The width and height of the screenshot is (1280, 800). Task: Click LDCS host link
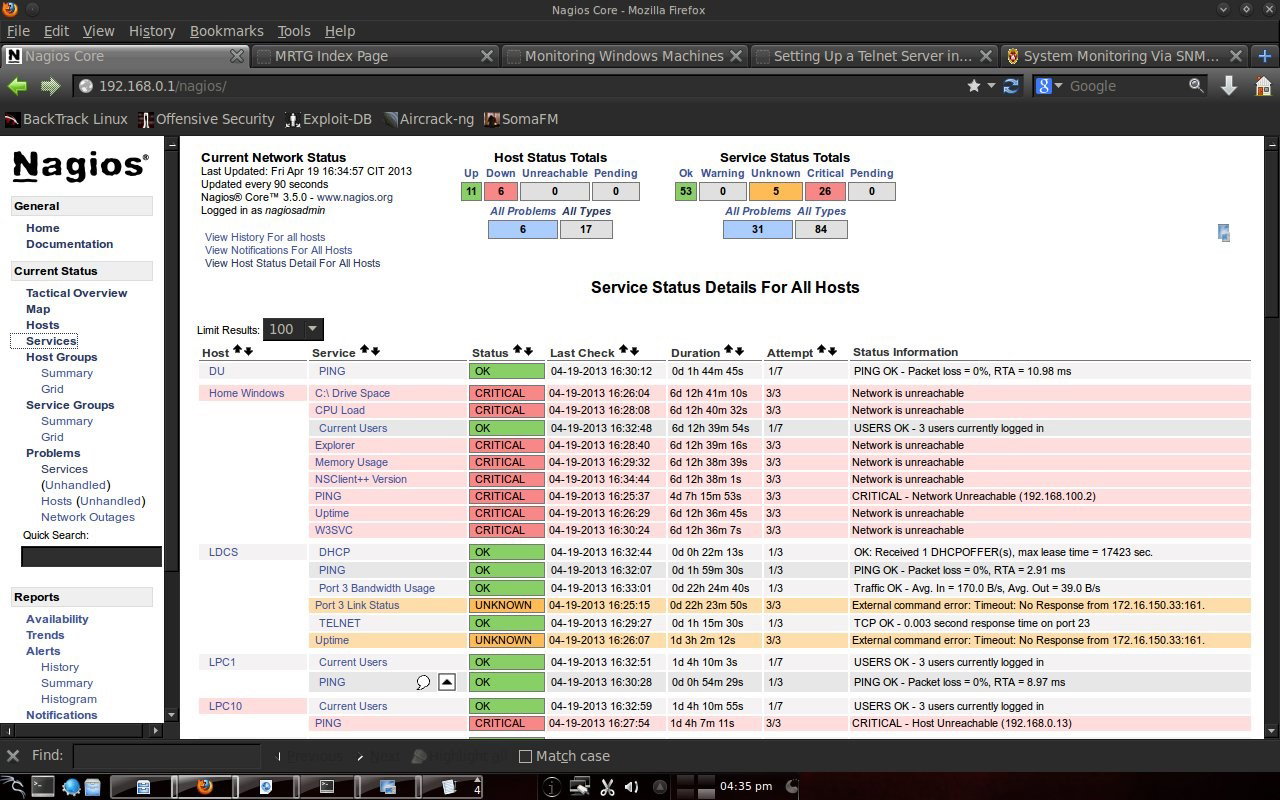(x=223, y=552)
